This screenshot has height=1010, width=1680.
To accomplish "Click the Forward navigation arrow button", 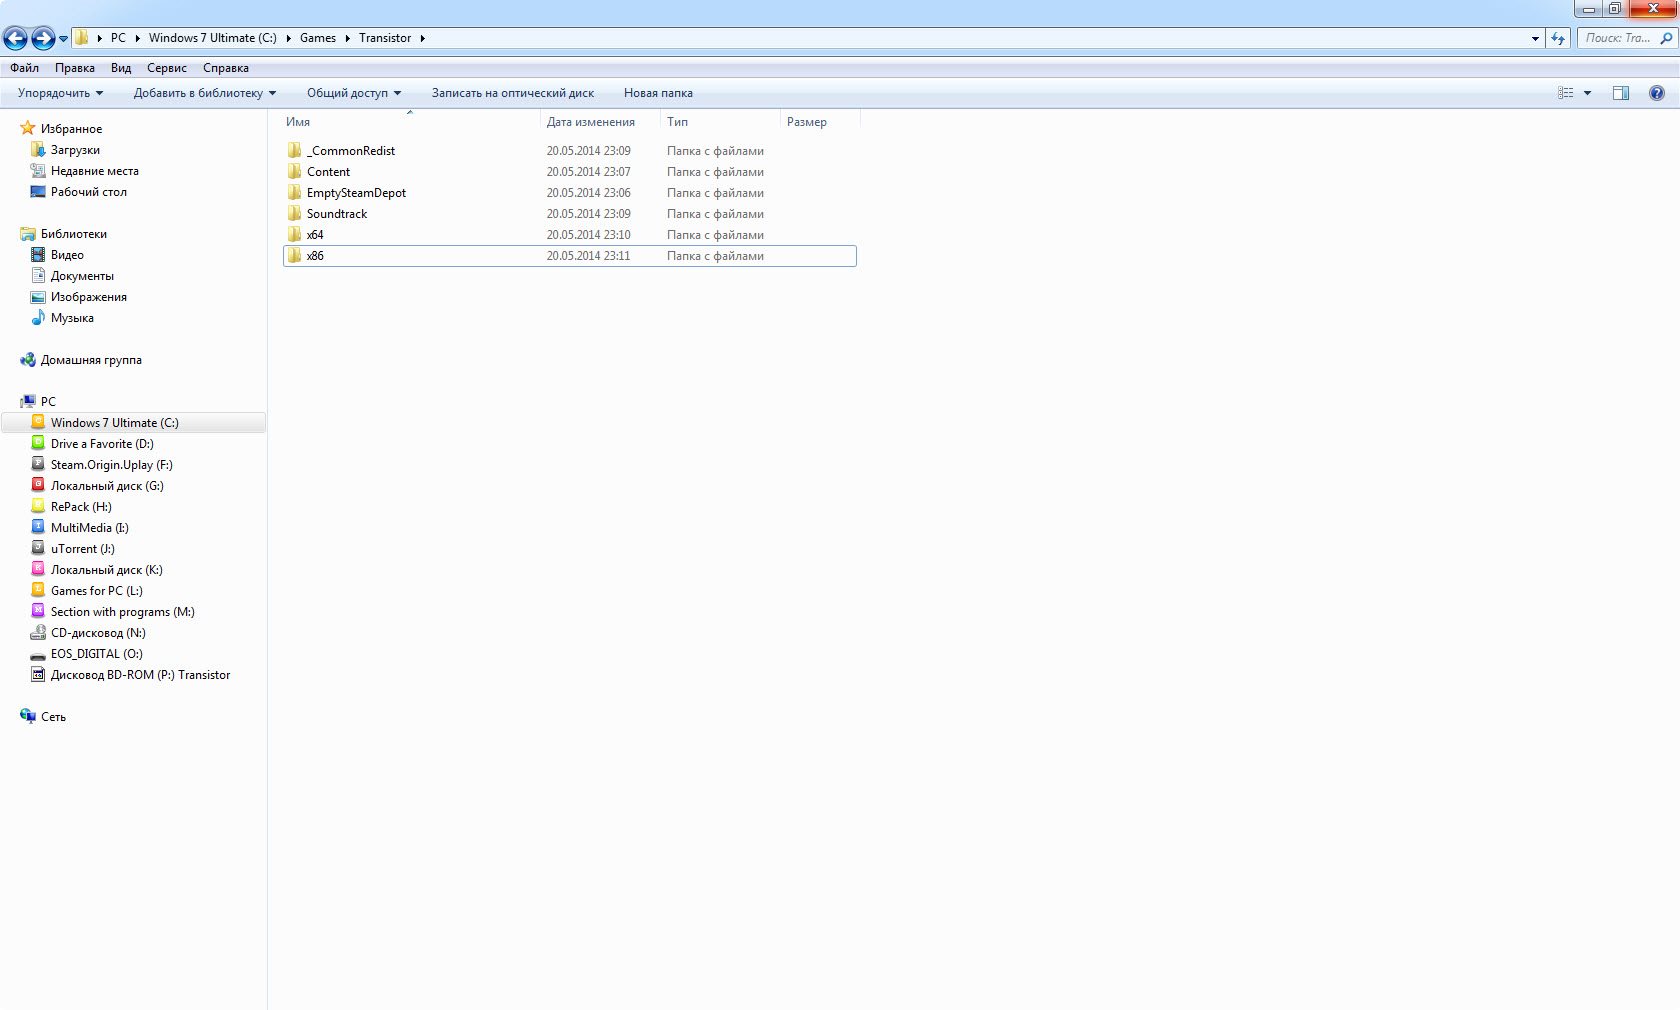I will point(43,38).
